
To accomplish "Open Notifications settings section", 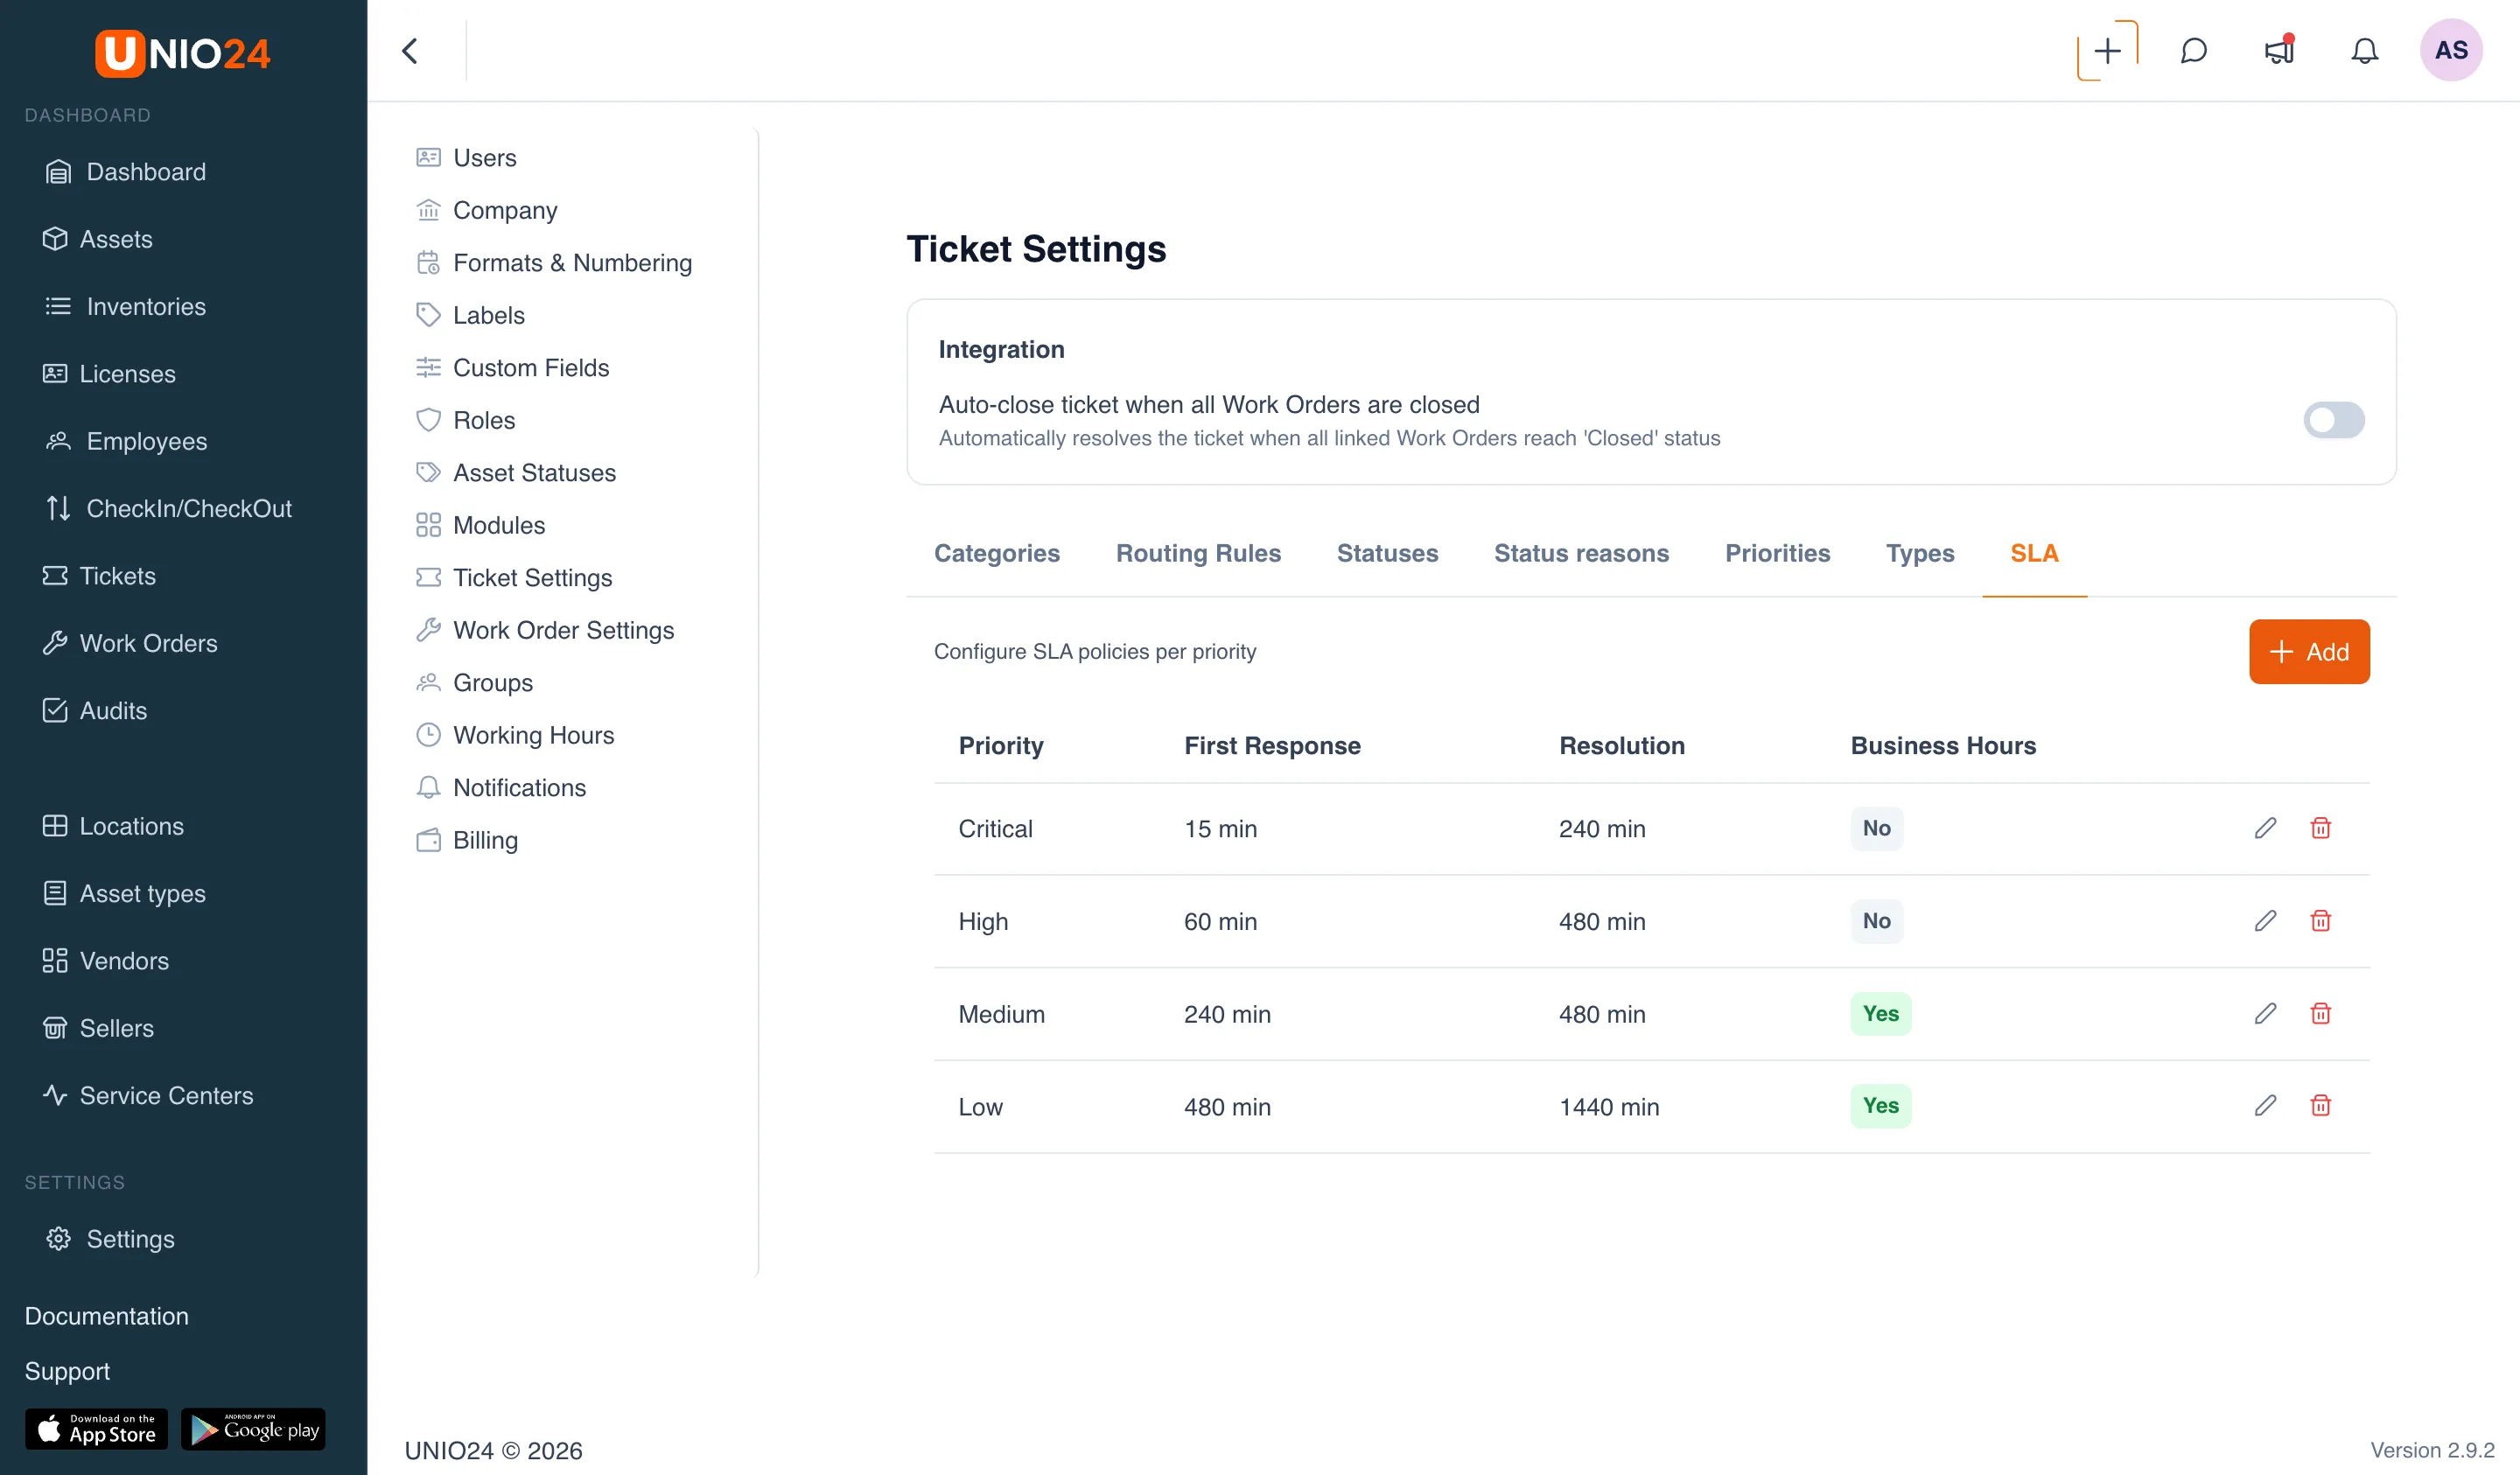I will [501, 788].
